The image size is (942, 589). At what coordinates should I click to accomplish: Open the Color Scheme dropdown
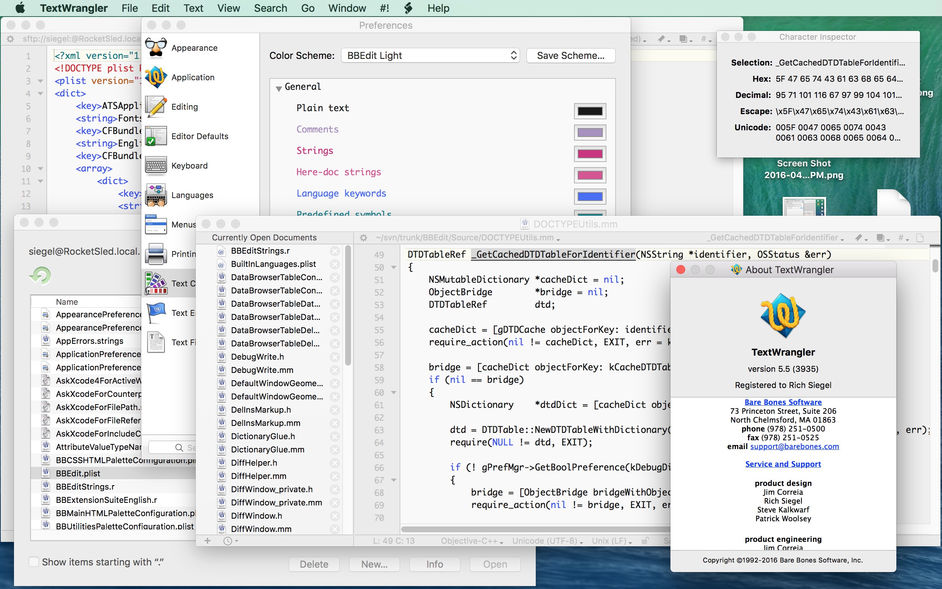pyautogui.click(x=430, y=56)
